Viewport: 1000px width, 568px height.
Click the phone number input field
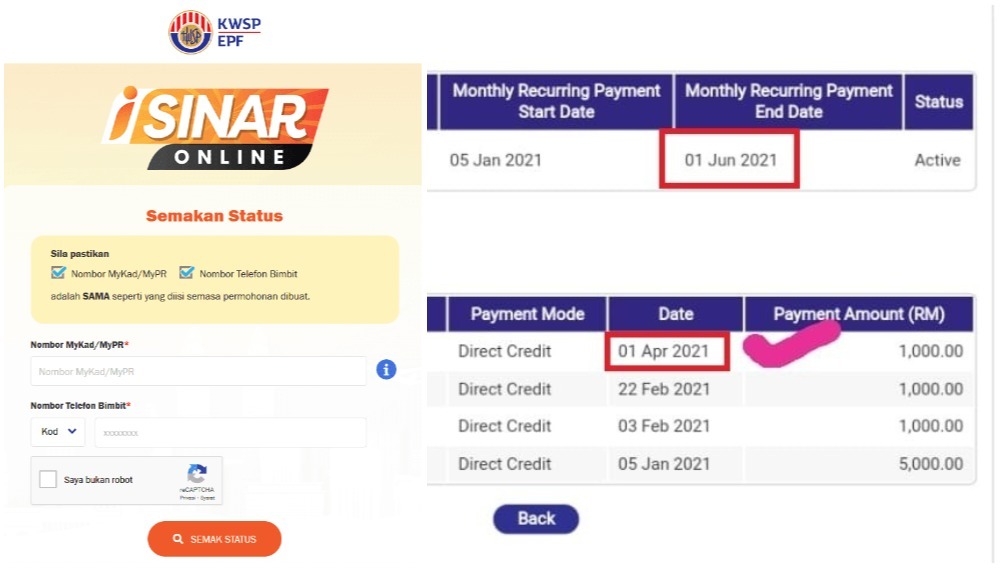coord(230,432)
